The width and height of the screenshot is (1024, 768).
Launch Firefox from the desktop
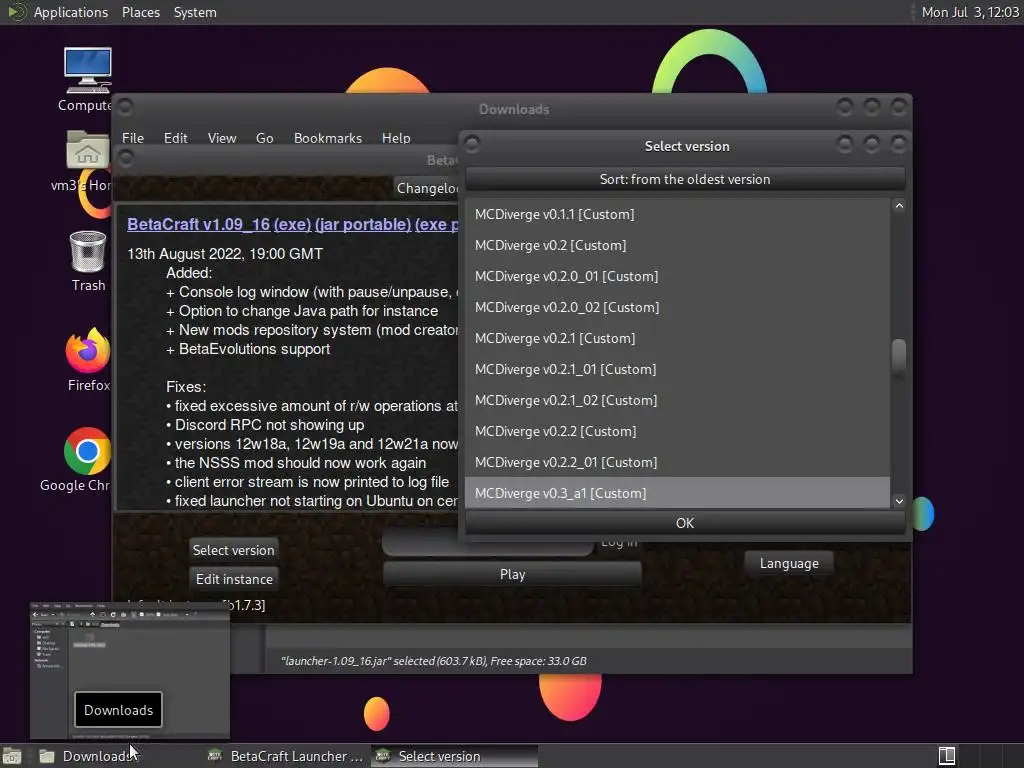[x=88, y=350]
